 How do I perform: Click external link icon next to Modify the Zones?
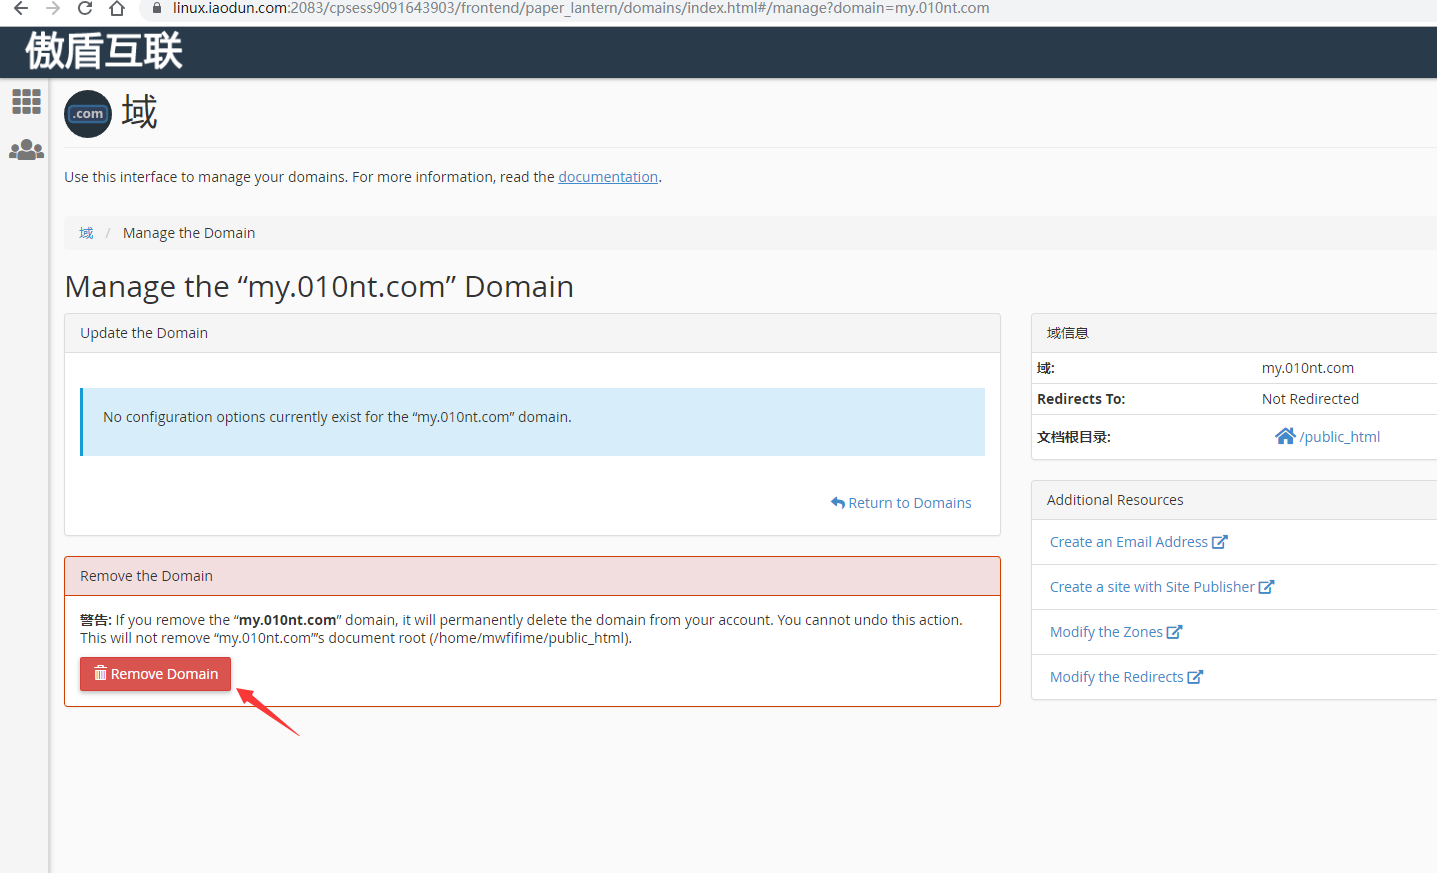[1174, 632]
